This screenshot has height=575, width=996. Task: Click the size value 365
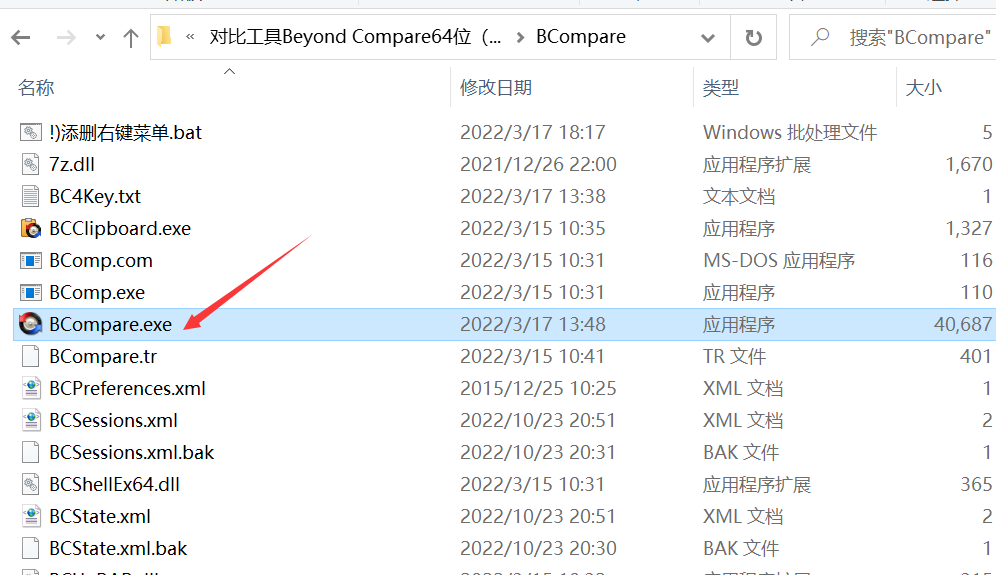976,484
